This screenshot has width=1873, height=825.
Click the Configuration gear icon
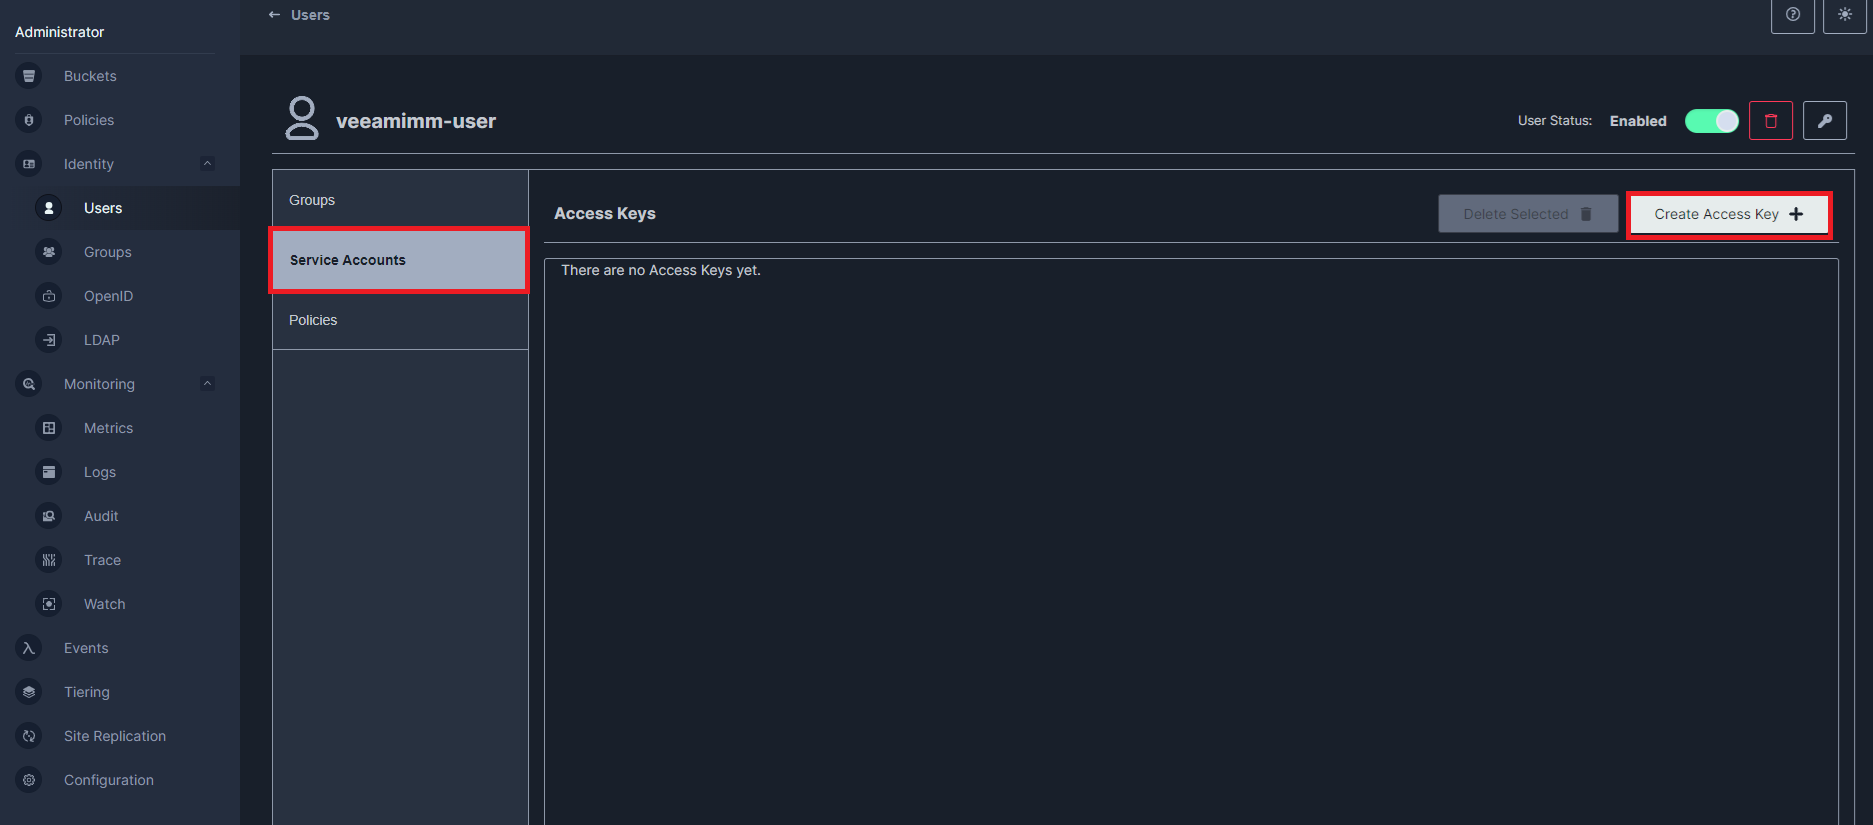click(x=29, y=780)
